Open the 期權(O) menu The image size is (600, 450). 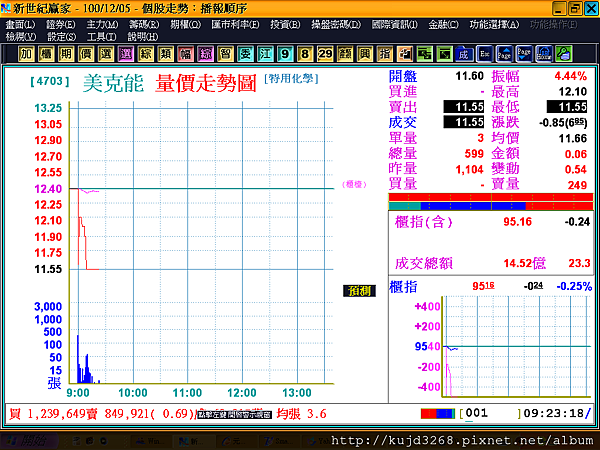[x=186, y=25]
